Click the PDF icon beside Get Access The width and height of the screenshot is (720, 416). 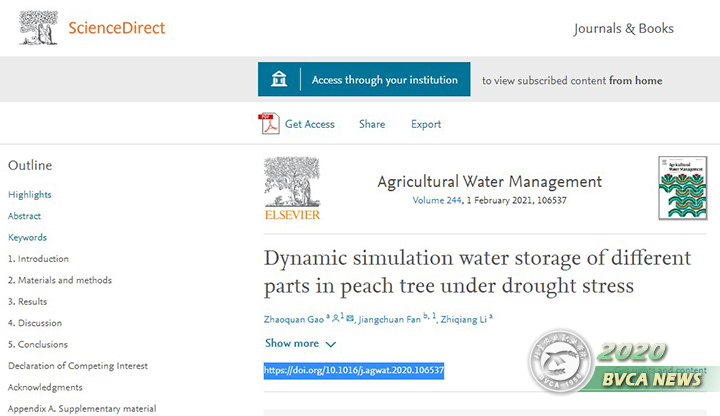point(268,124)
